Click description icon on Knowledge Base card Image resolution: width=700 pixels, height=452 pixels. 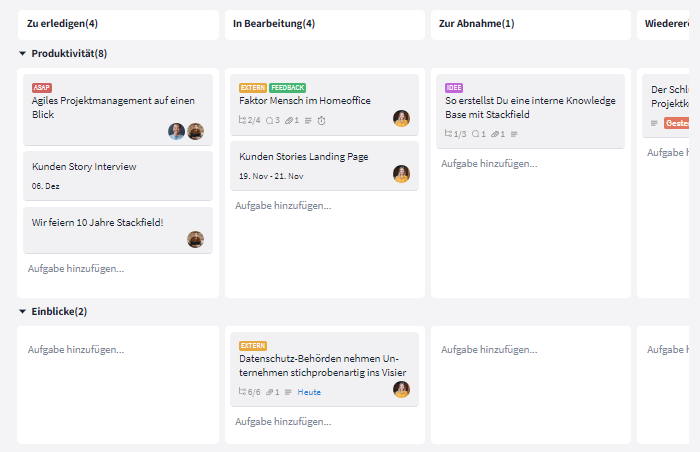(514, 133)
